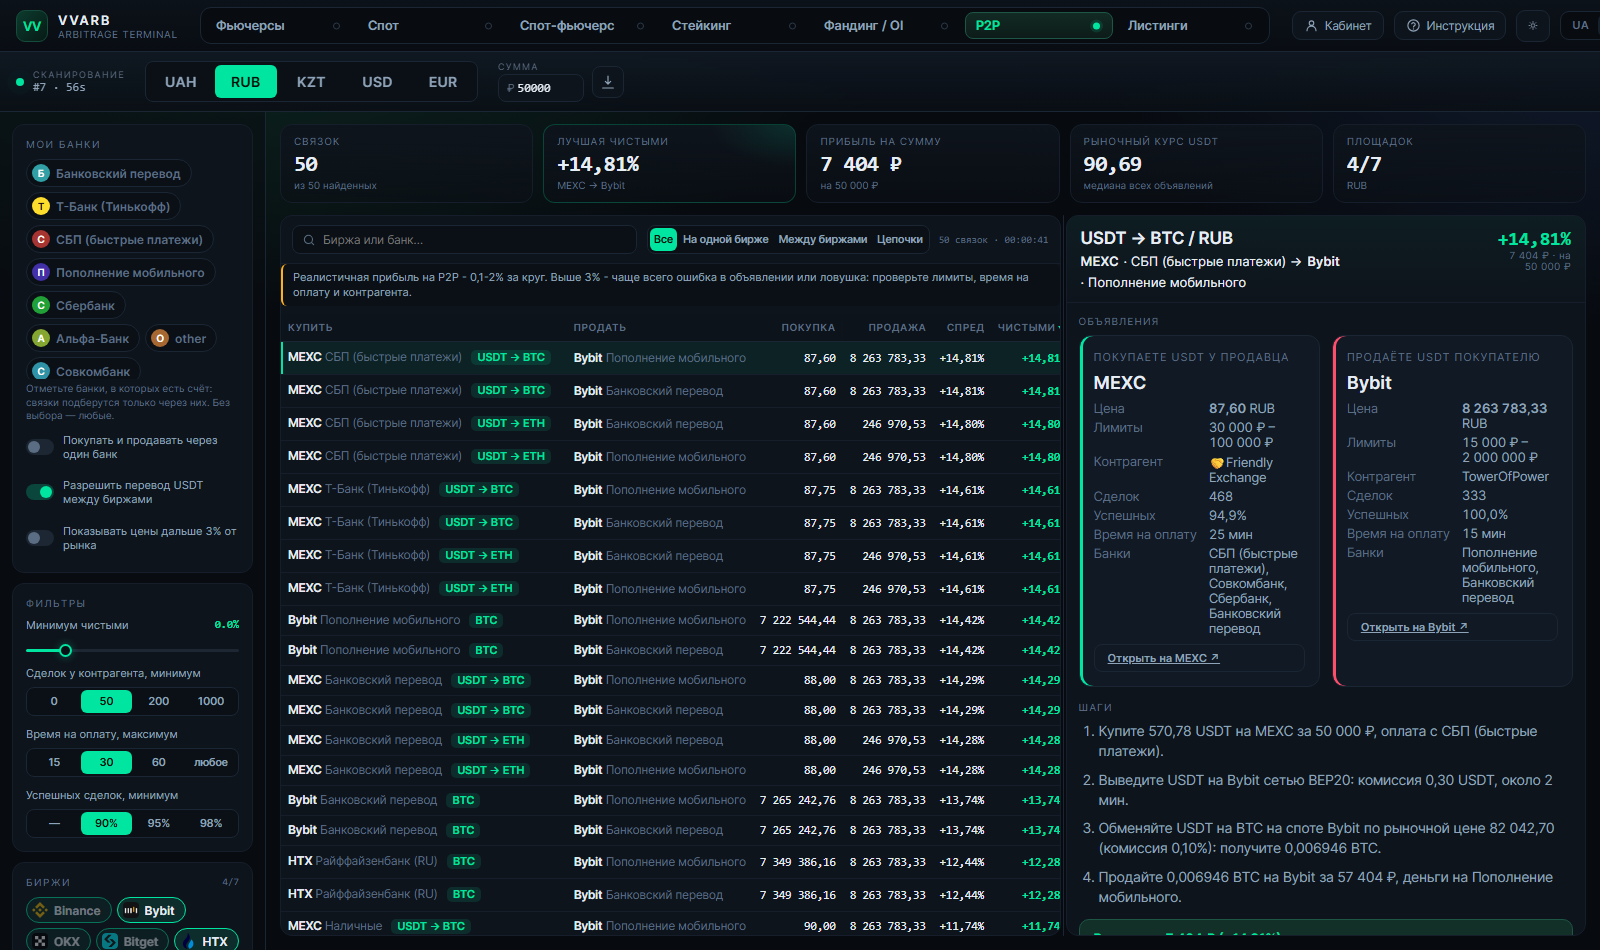Select the HTX exchange chip
The height and width of the screenshot is (950, 1600).
pyautogui.click(x=206, y=941)
